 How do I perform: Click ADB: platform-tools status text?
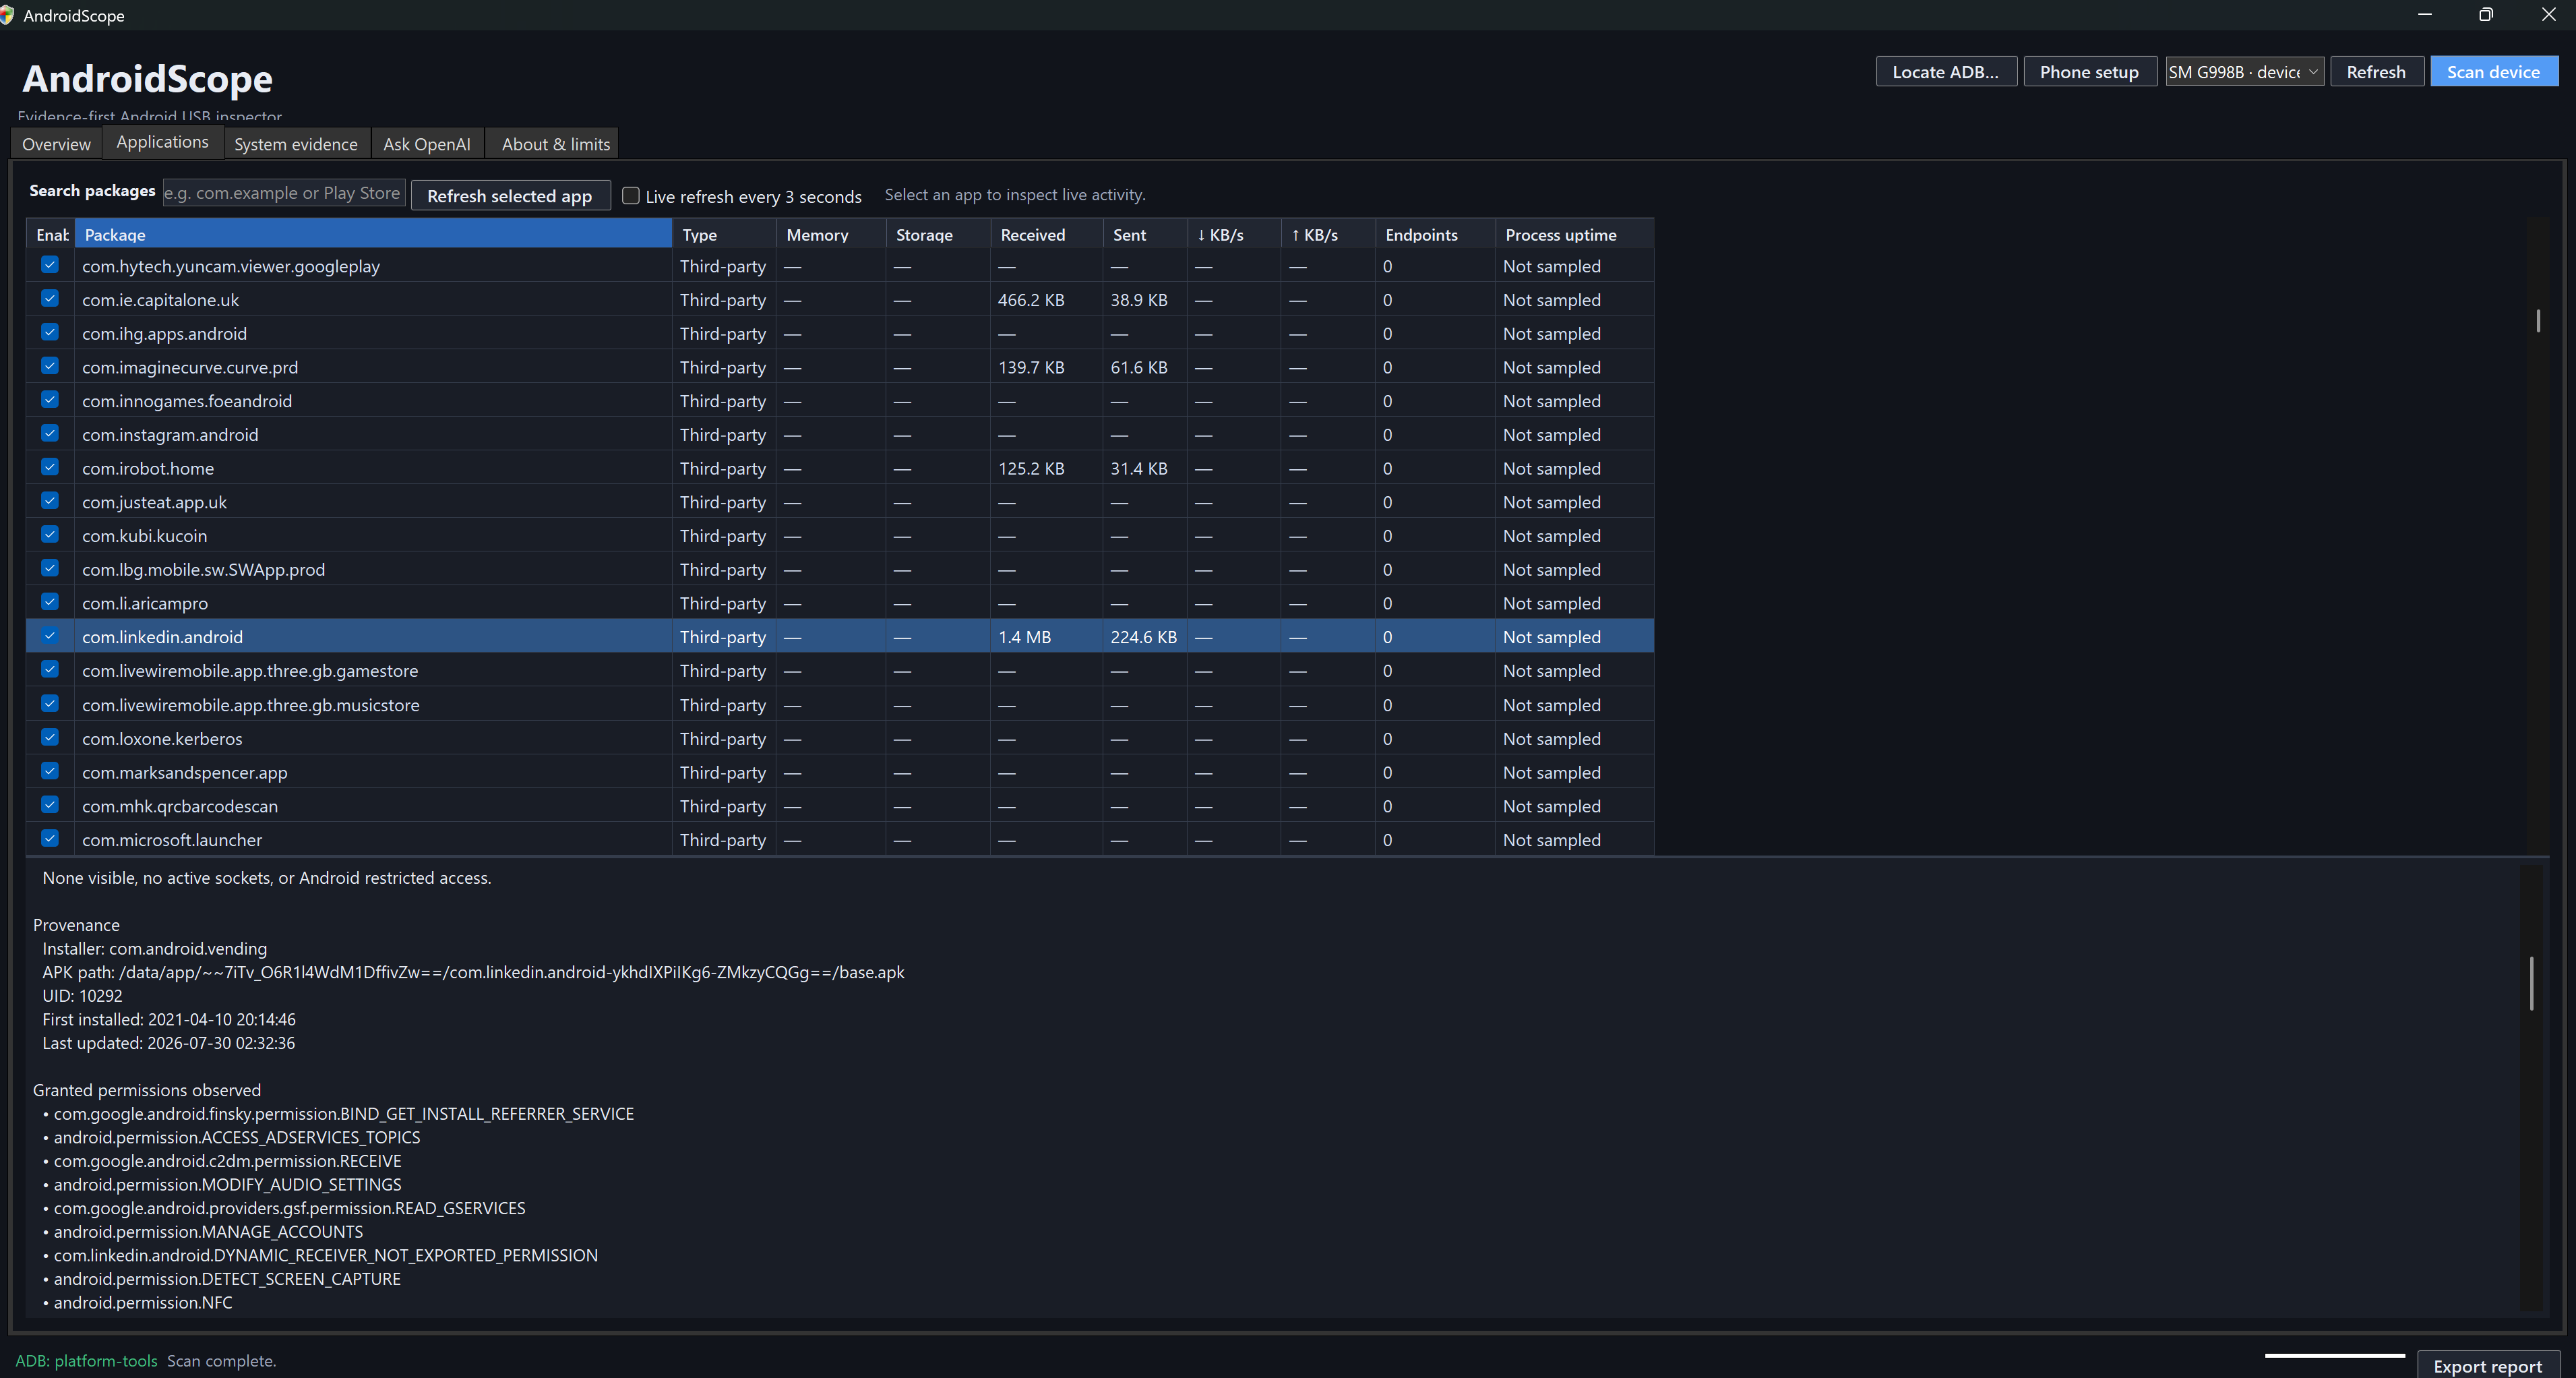(86, 1361)
